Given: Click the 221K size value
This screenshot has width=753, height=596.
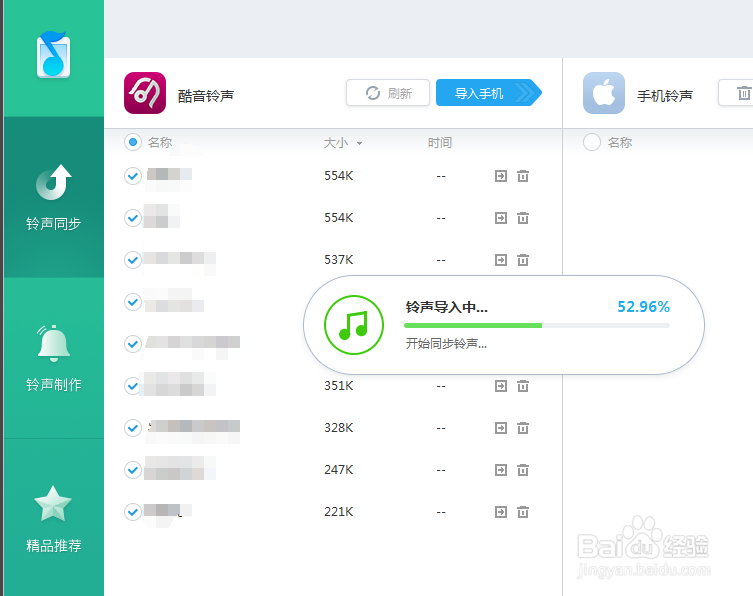Looking at the screenshot, I should 339,512.
